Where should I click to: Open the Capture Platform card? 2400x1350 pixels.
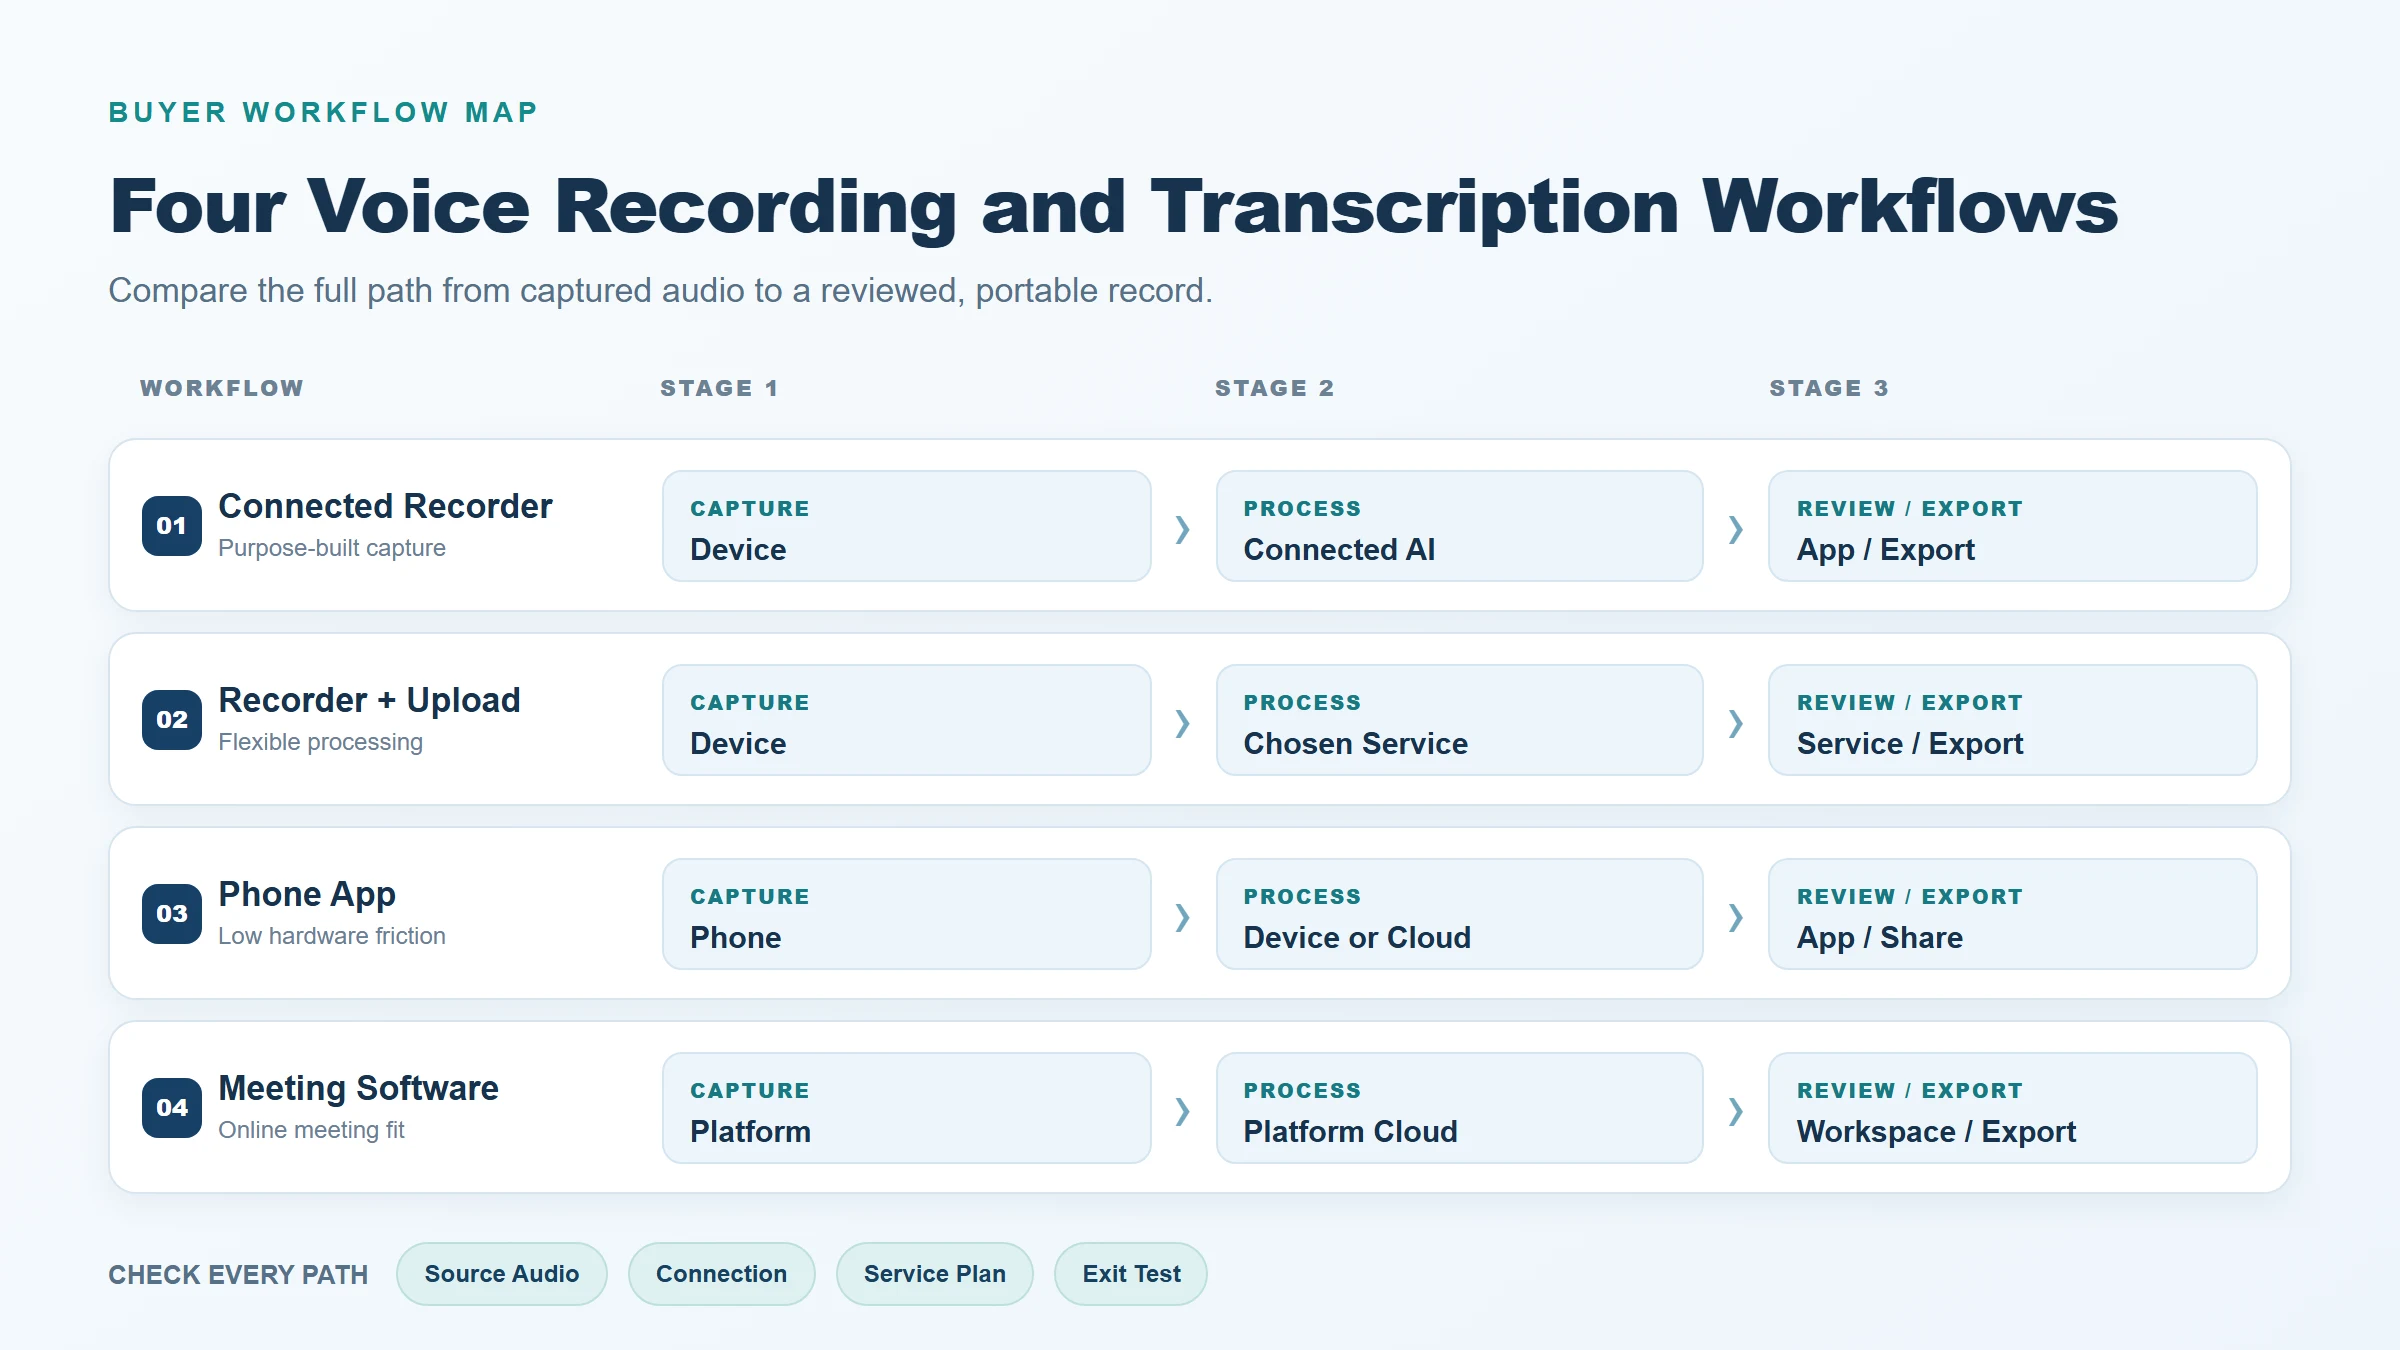tap(907, 1108)
